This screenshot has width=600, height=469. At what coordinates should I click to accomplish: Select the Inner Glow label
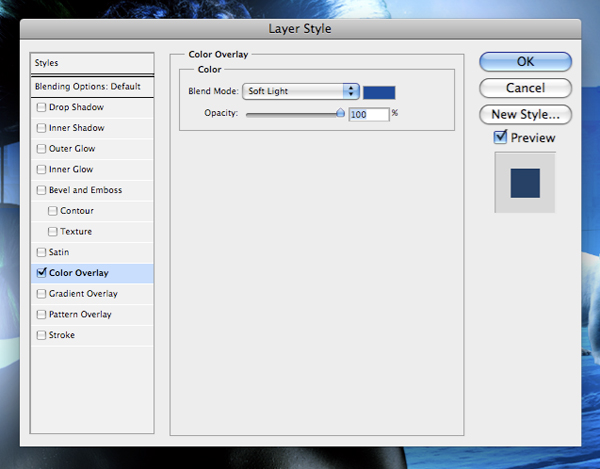click(71, 169)
